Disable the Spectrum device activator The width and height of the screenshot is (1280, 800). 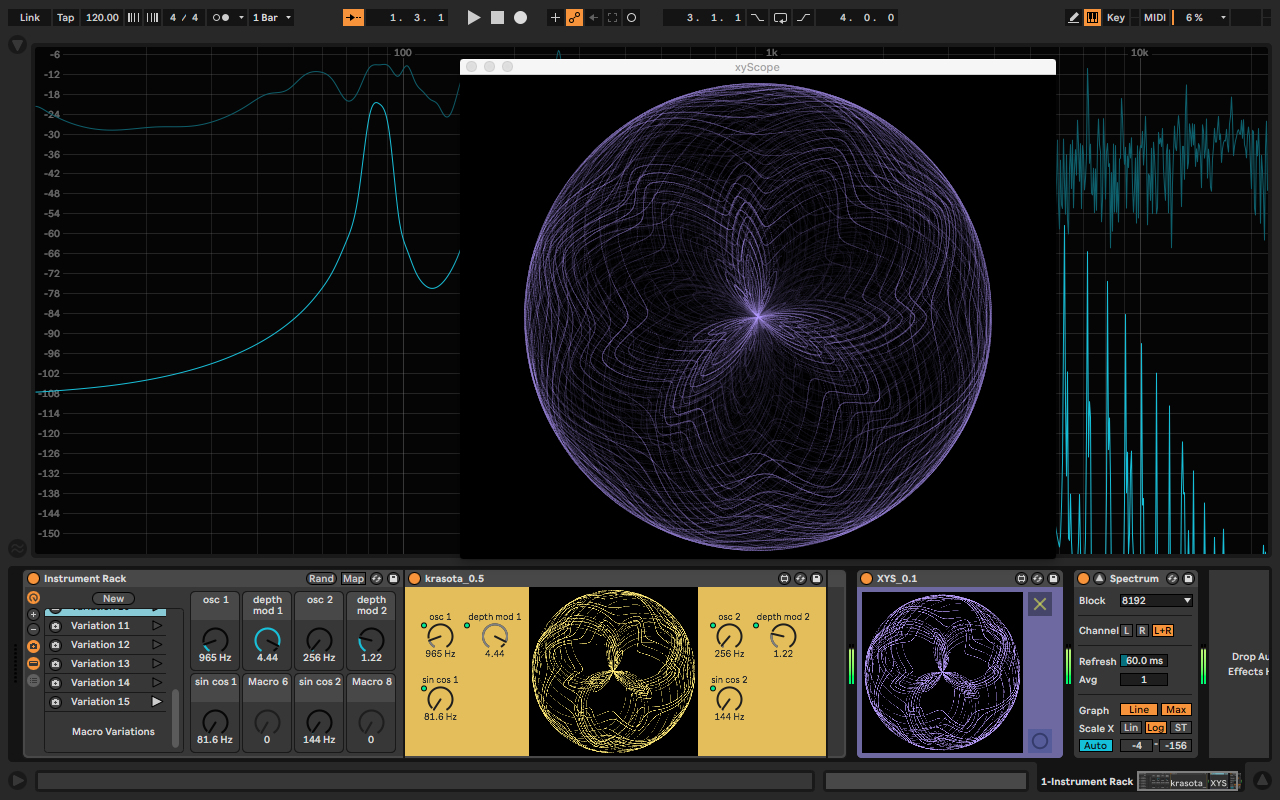click(1083, 579)
